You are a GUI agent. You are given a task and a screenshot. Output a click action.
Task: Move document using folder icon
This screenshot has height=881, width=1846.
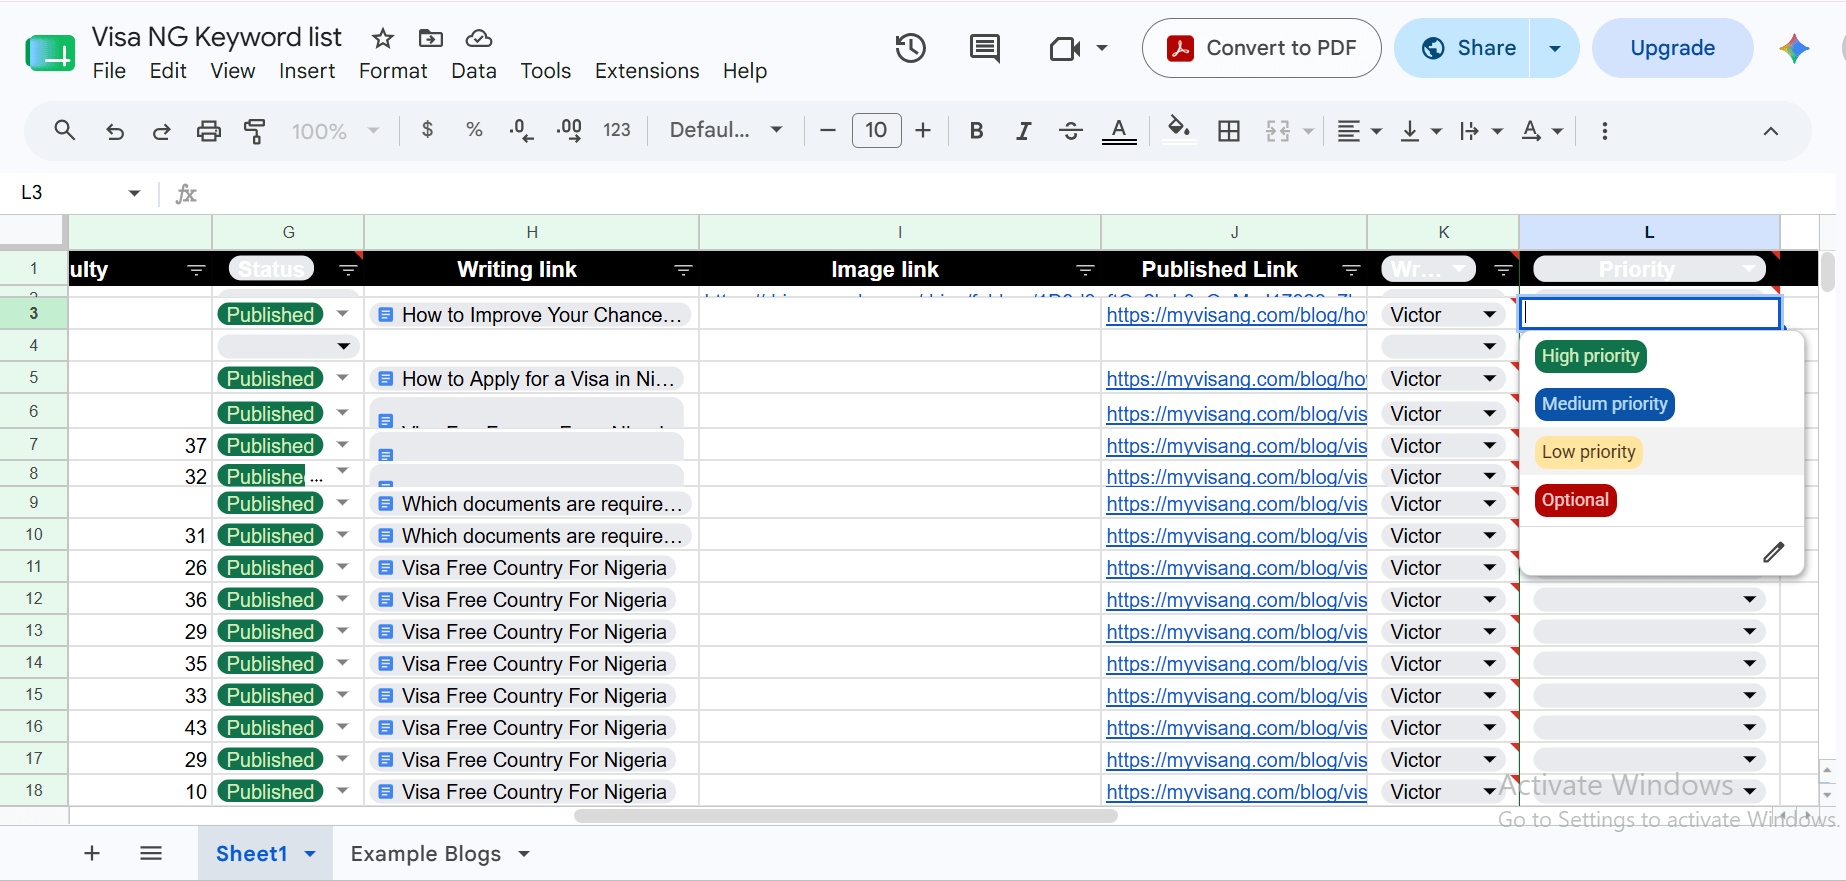pos(431,38)
